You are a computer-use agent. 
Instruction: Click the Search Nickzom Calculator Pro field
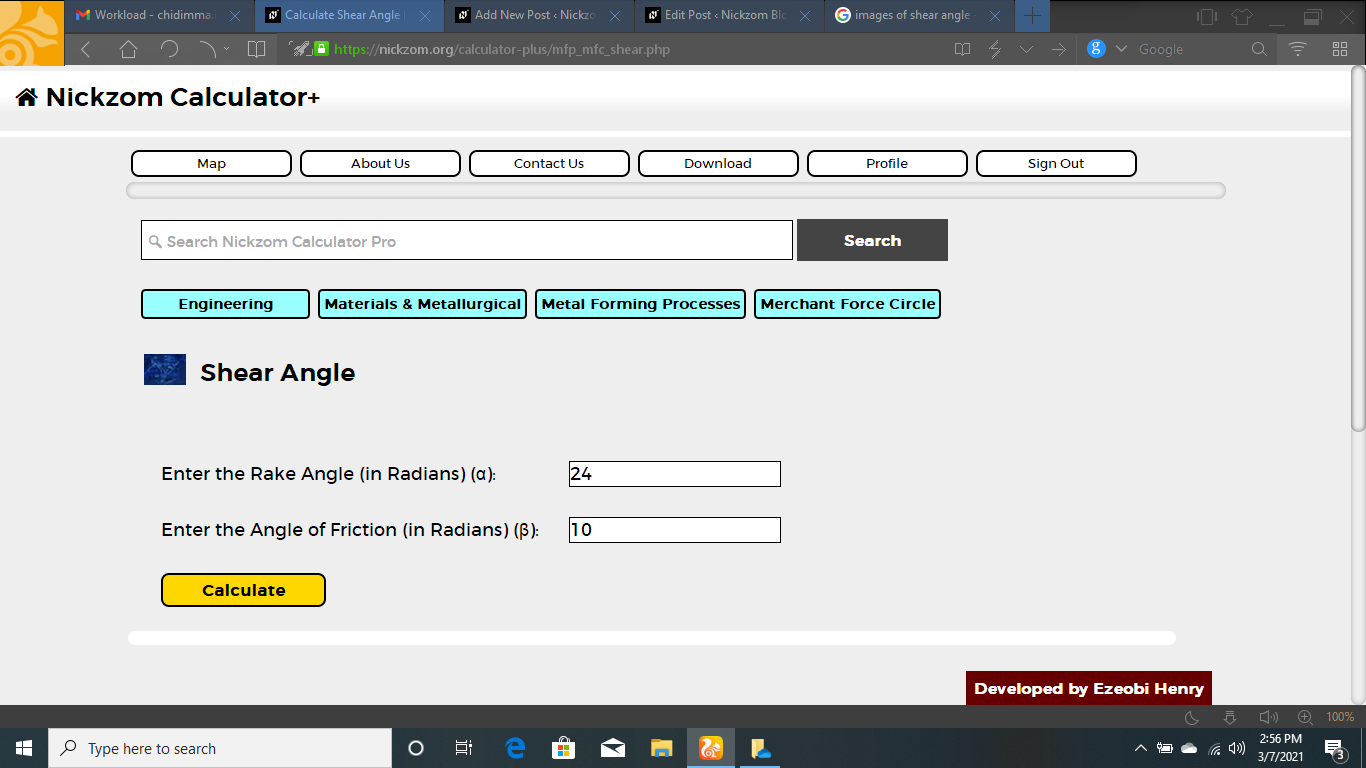tap(467, 241)
